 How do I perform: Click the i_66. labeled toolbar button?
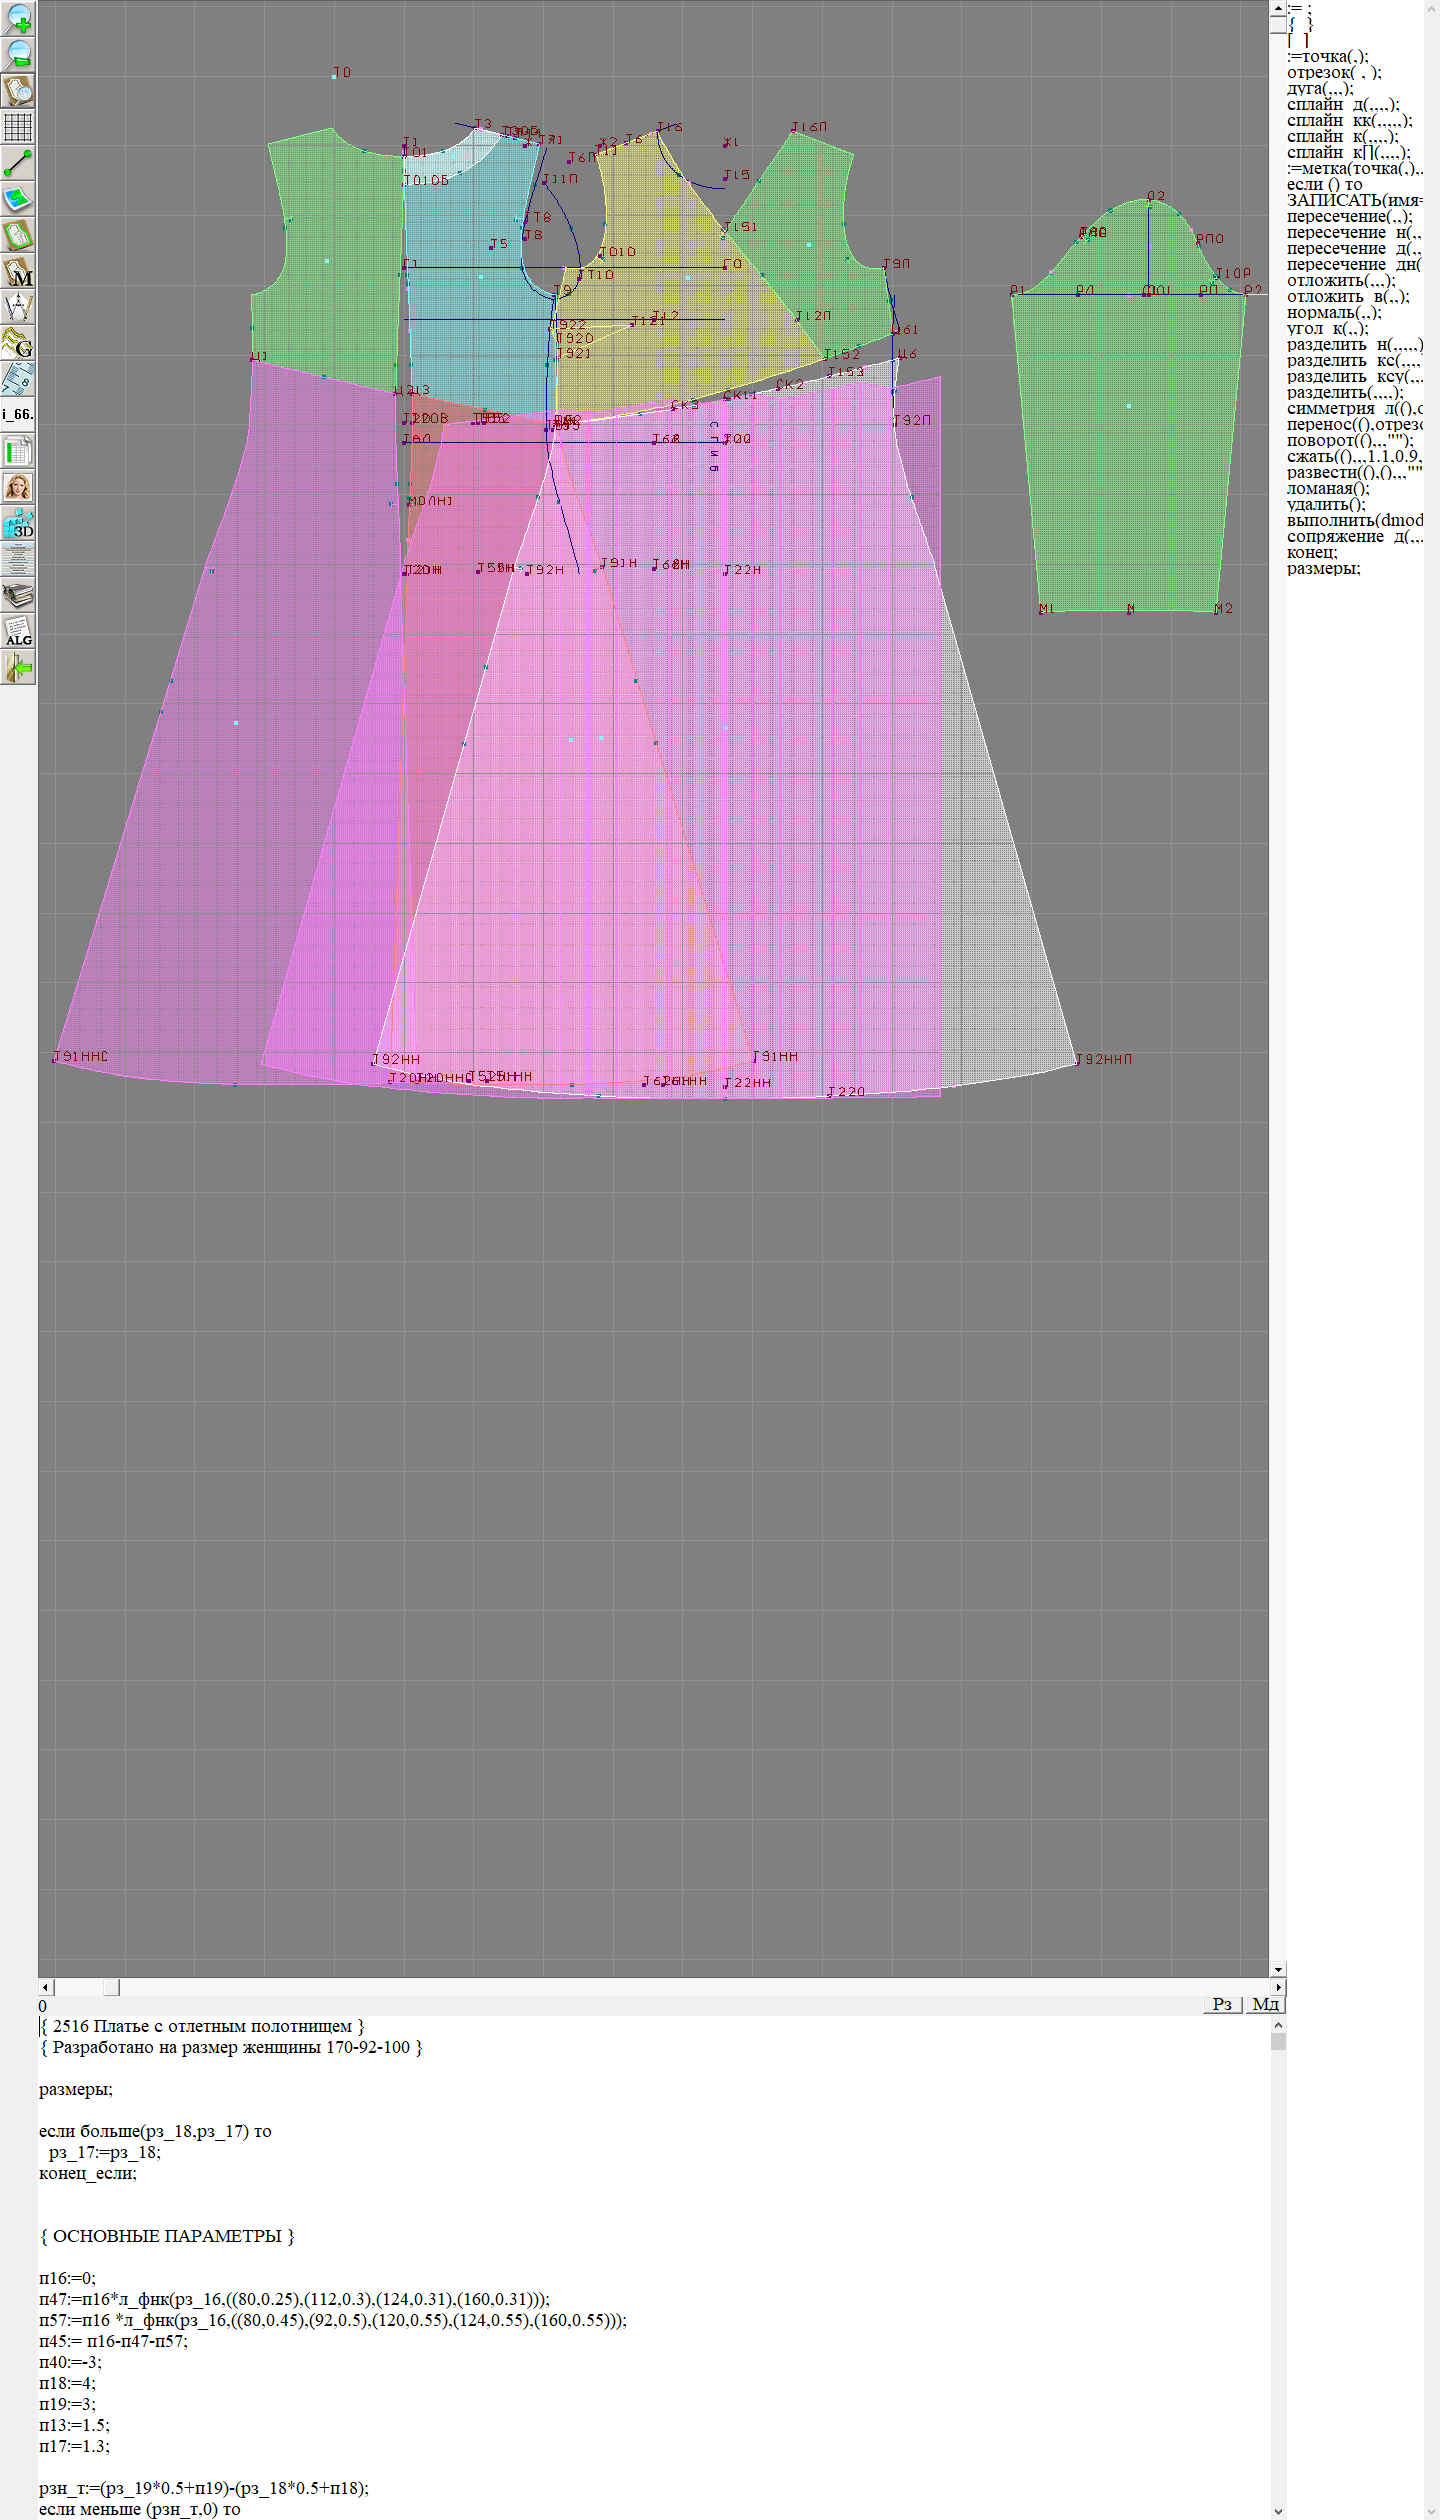(18, 414)
